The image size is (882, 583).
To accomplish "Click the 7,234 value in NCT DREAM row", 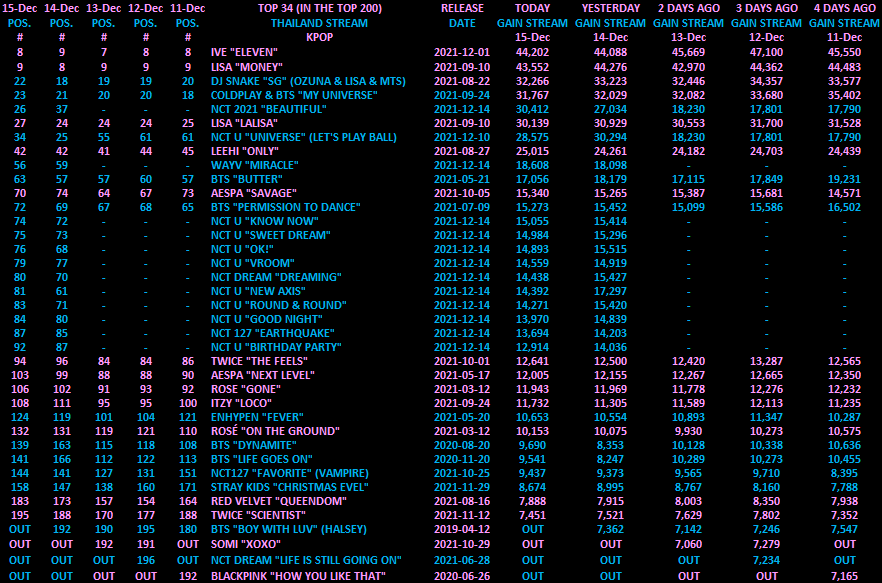I will (x=767, y=560).
